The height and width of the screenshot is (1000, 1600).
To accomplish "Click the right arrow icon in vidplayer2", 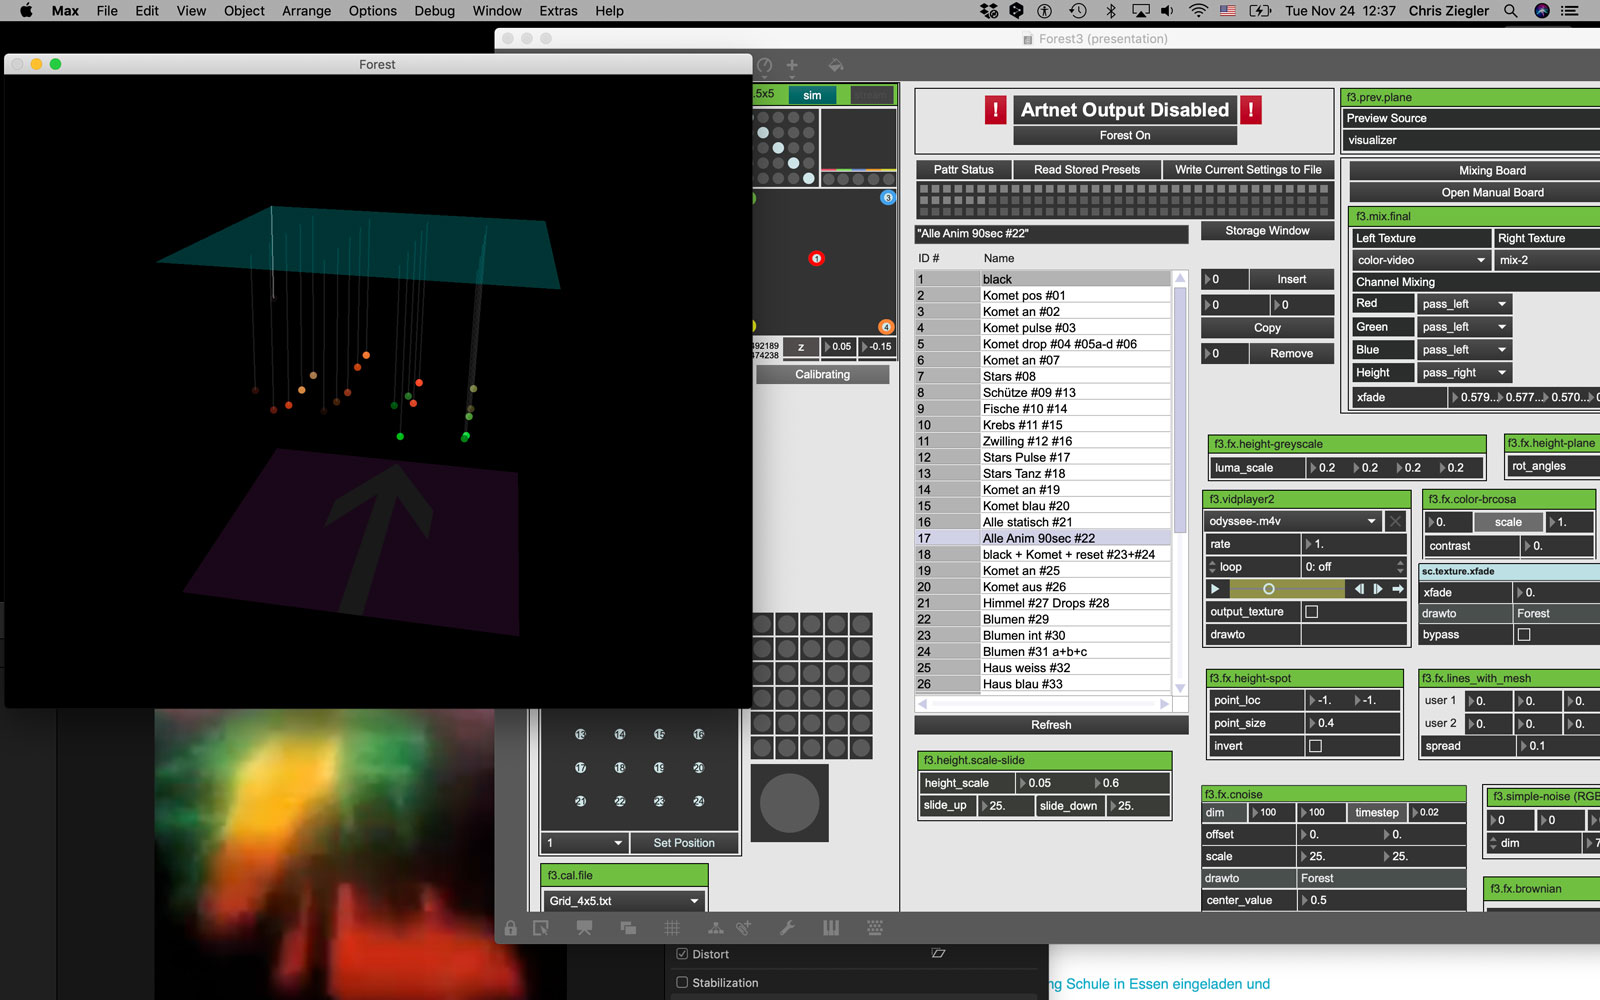I will click(x=1398, y=589).
